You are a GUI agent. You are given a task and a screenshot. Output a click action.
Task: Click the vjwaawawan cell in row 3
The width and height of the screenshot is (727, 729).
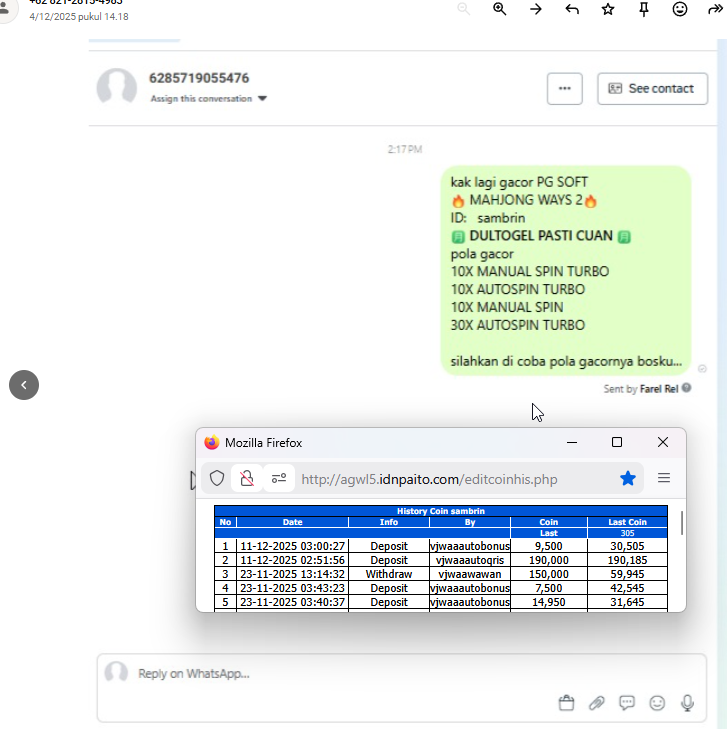(x=470, y=574)
